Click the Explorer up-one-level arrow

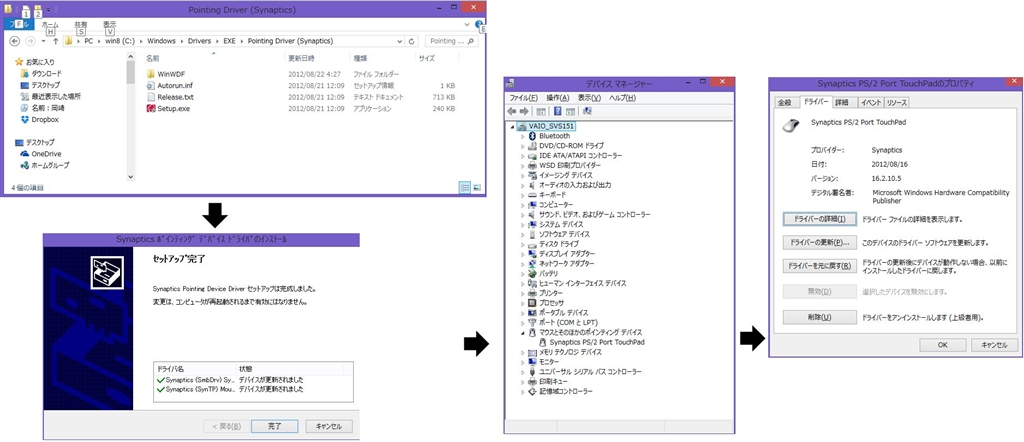pyautogui.click(x=56, y=41)
